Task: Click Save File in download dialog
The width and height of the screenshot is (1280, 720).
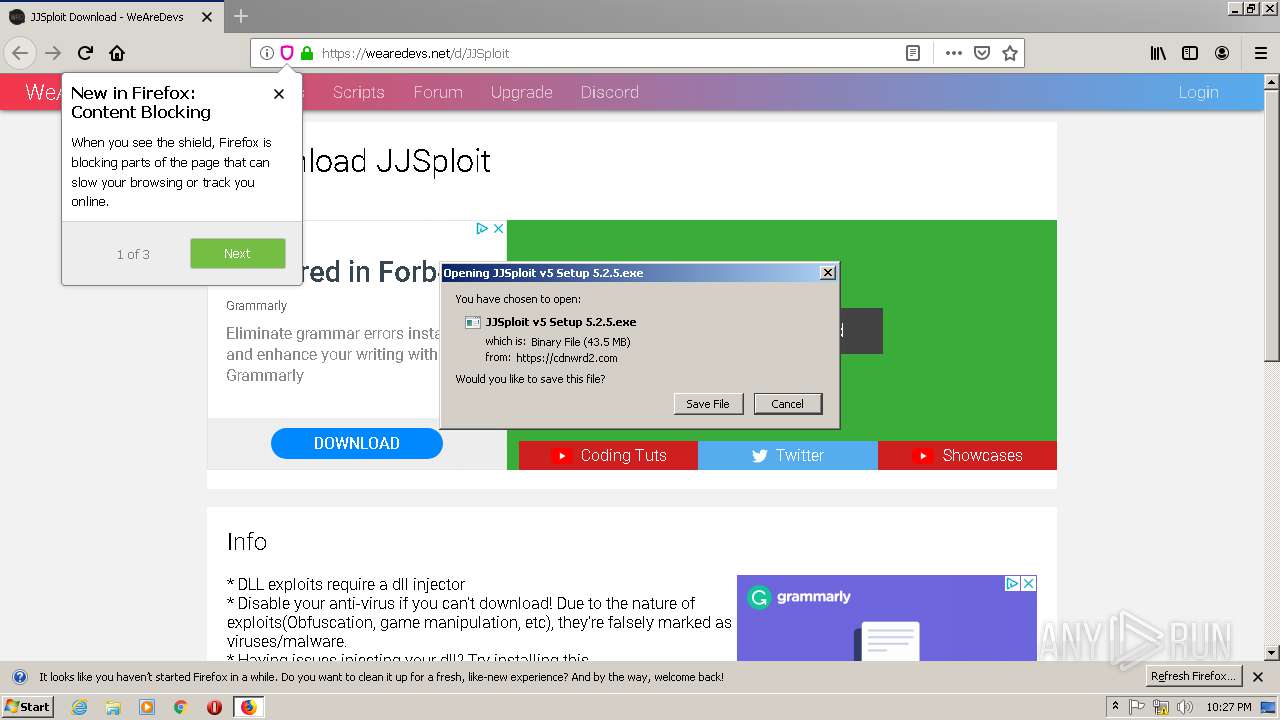Action: tap(708, 404)
